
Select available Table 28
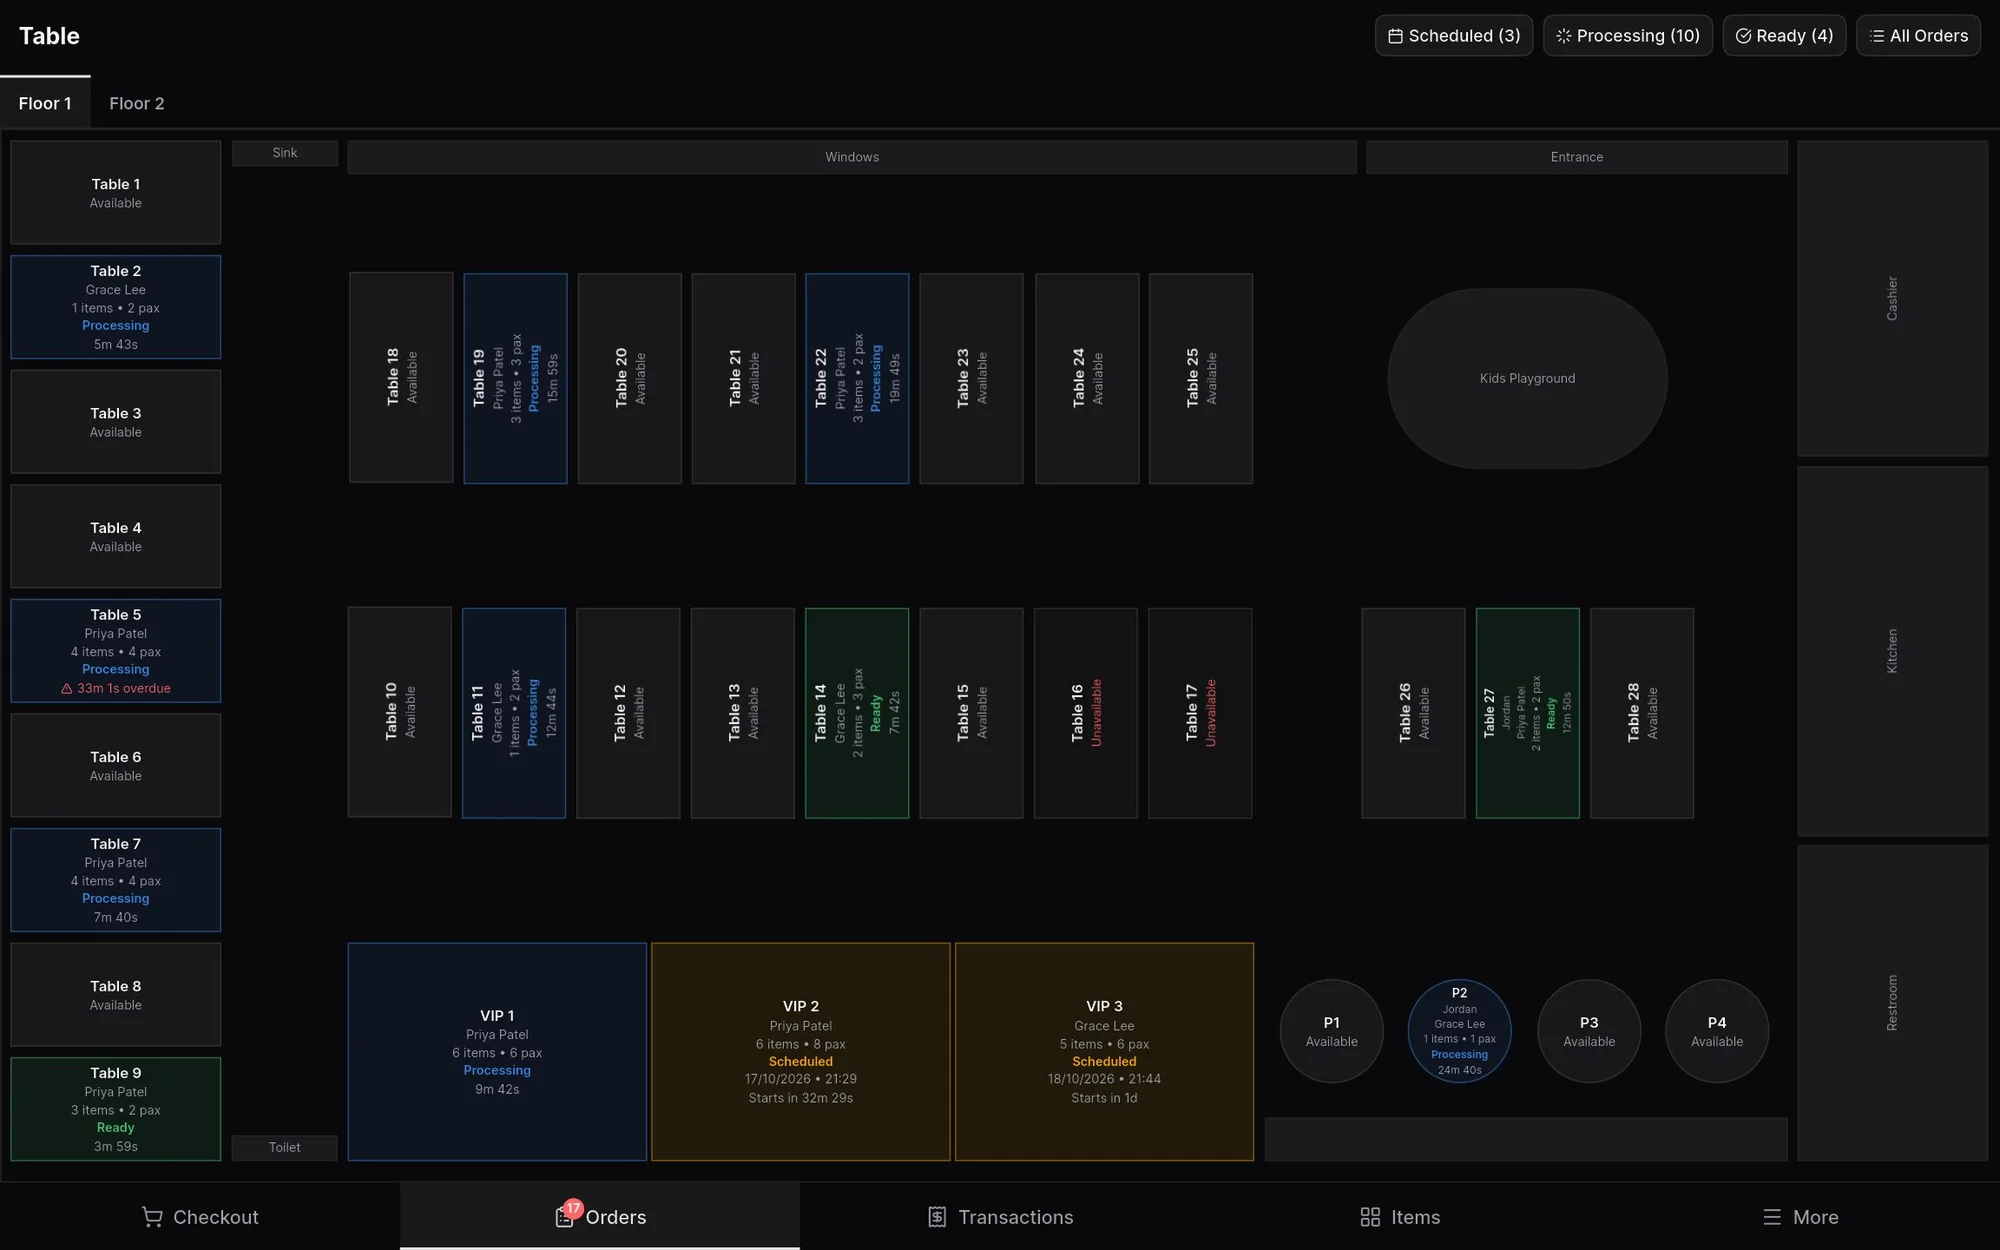(1642, 713)
